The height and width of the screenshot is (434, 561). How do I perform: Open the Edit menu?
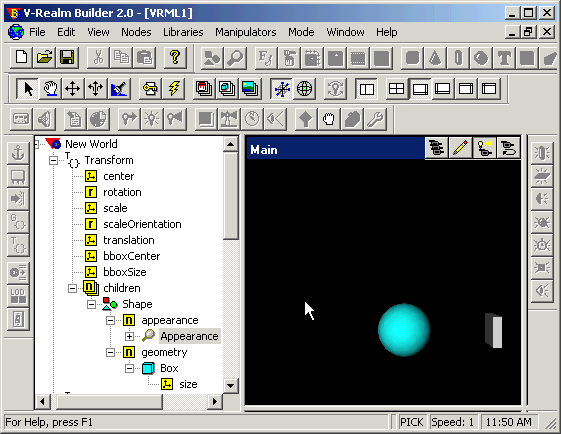[66, 32]
